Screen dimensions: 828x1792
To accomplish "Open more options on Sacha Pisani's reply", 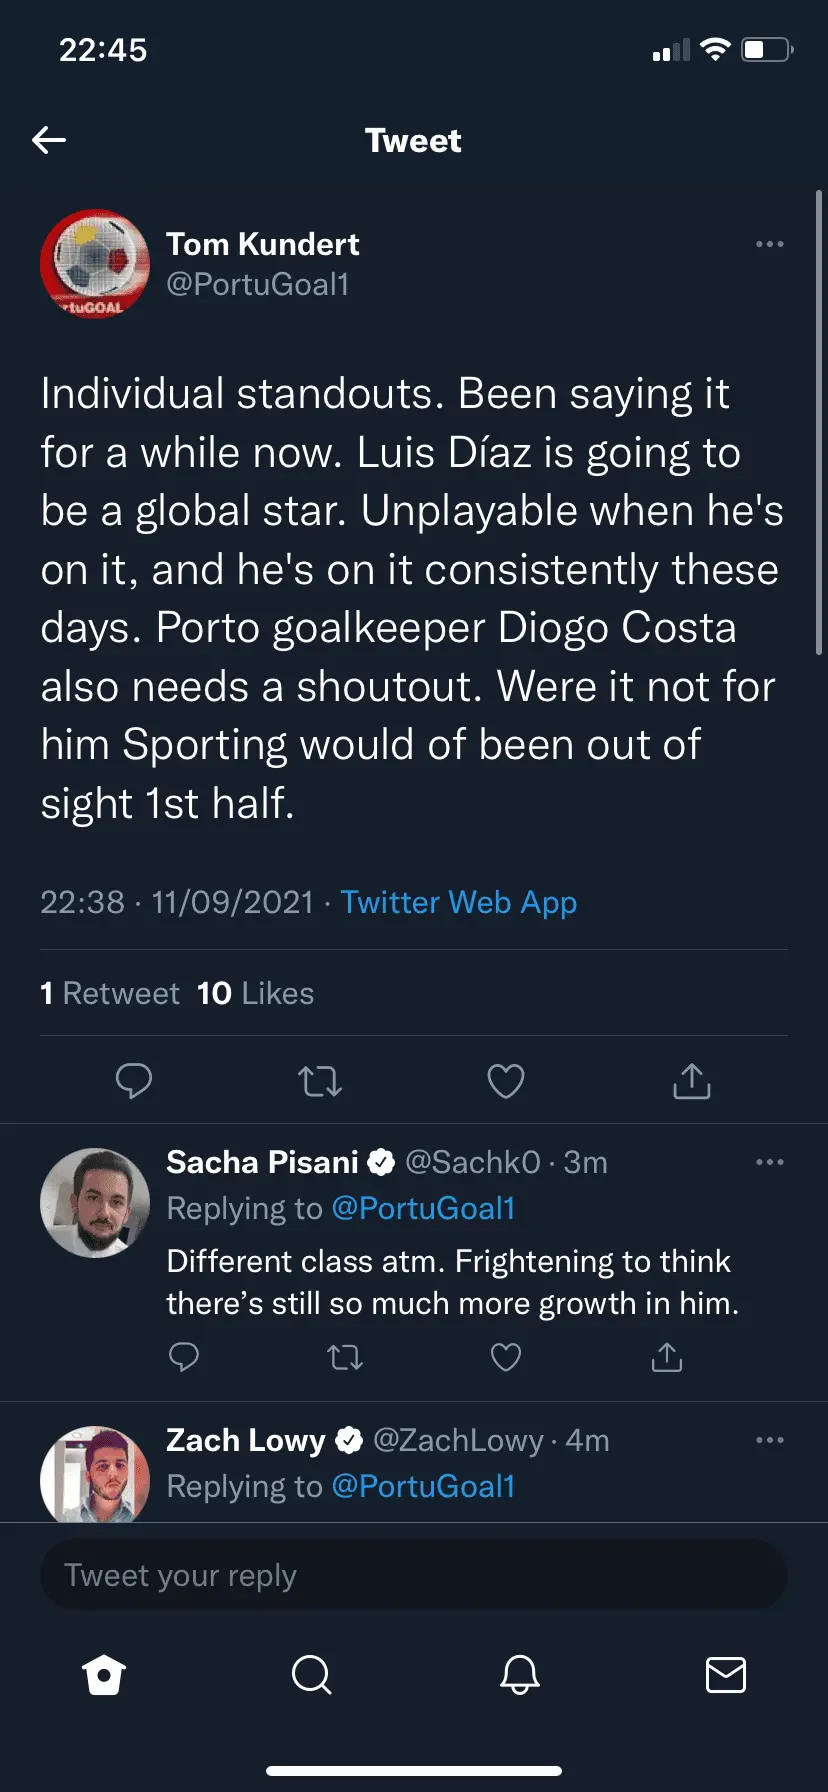I will click(x=769, y=1162).
